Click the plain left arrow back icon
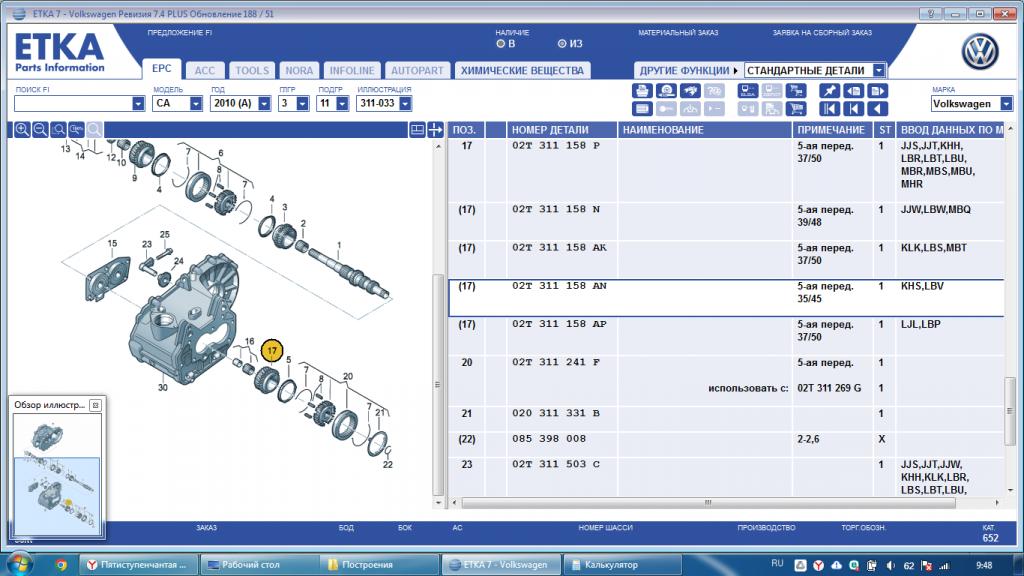The height and width of the screenshot is (576, 1024). point(878,109)
